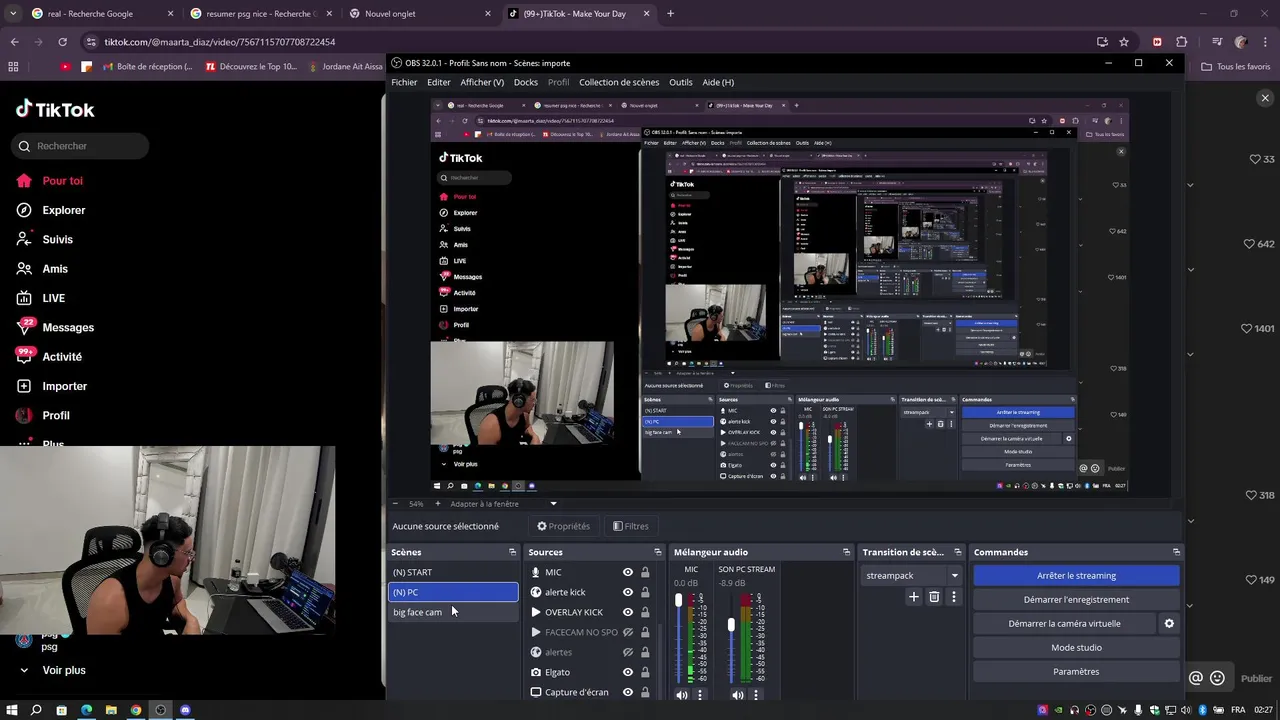
Task: Open File Explorer from taskbar
Action: click(111, 710)
